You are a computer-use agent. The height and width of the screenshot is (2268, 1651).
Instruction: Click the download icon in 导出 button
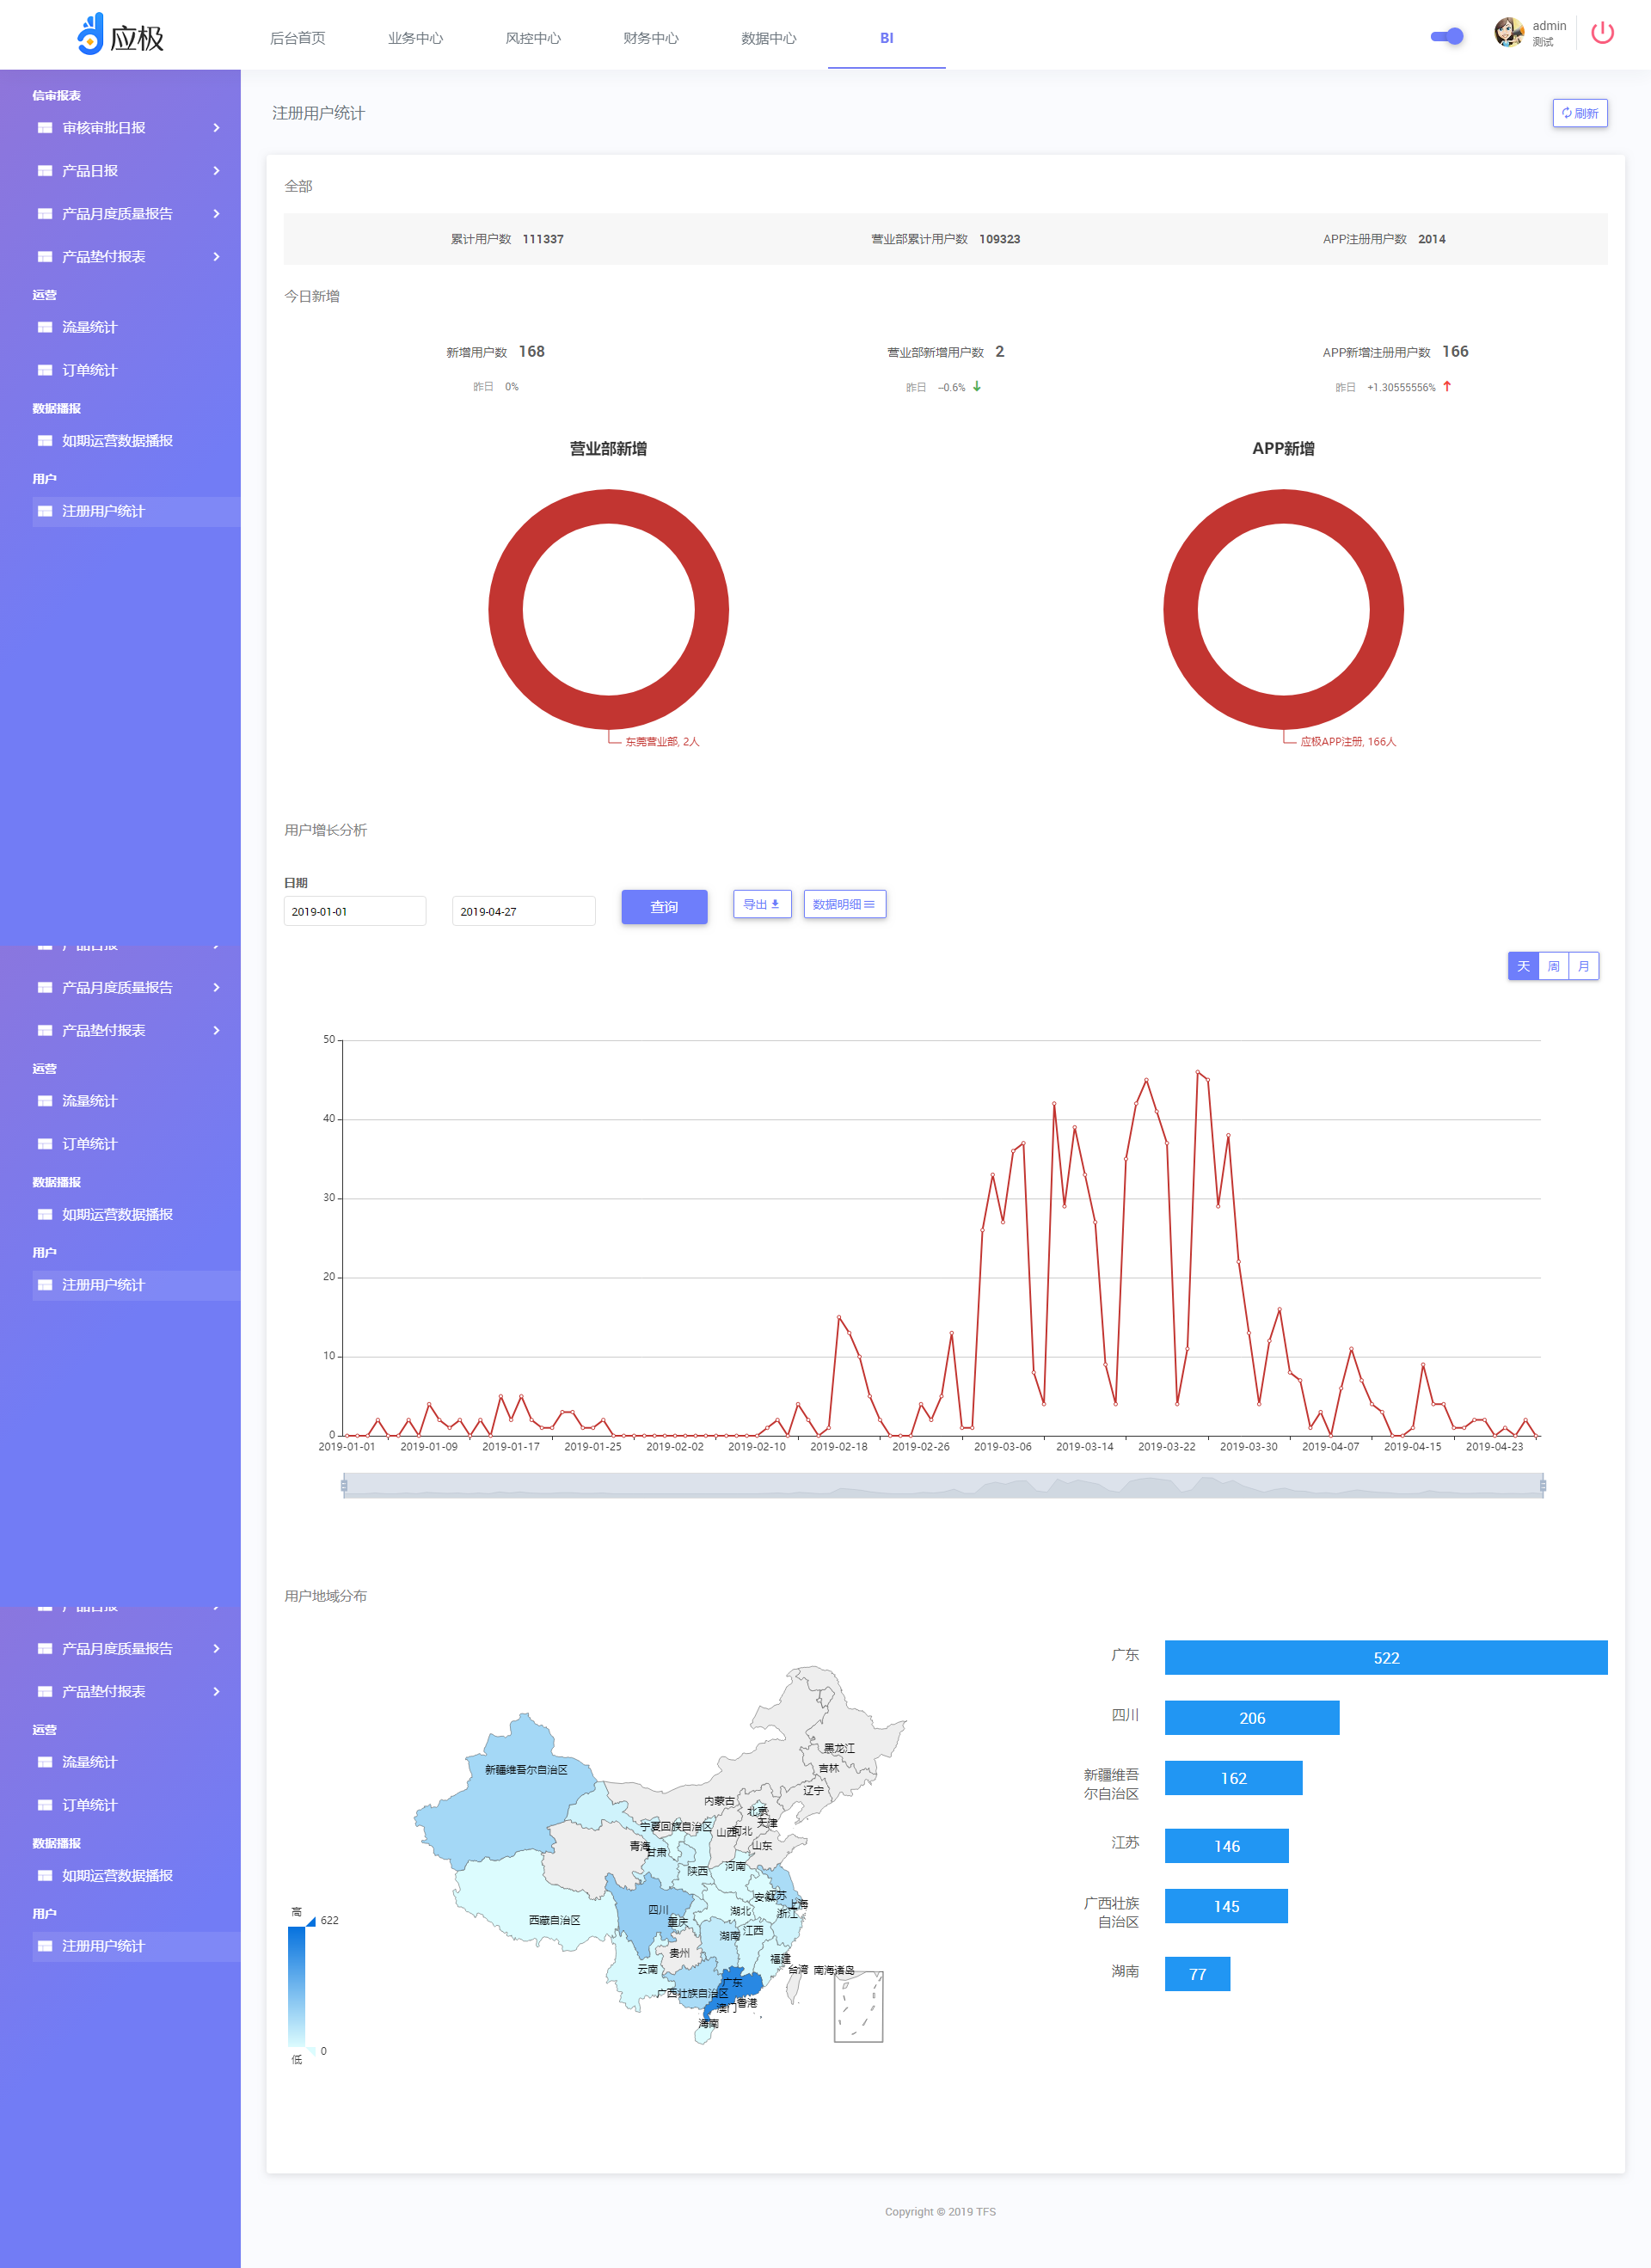point(775,904)
